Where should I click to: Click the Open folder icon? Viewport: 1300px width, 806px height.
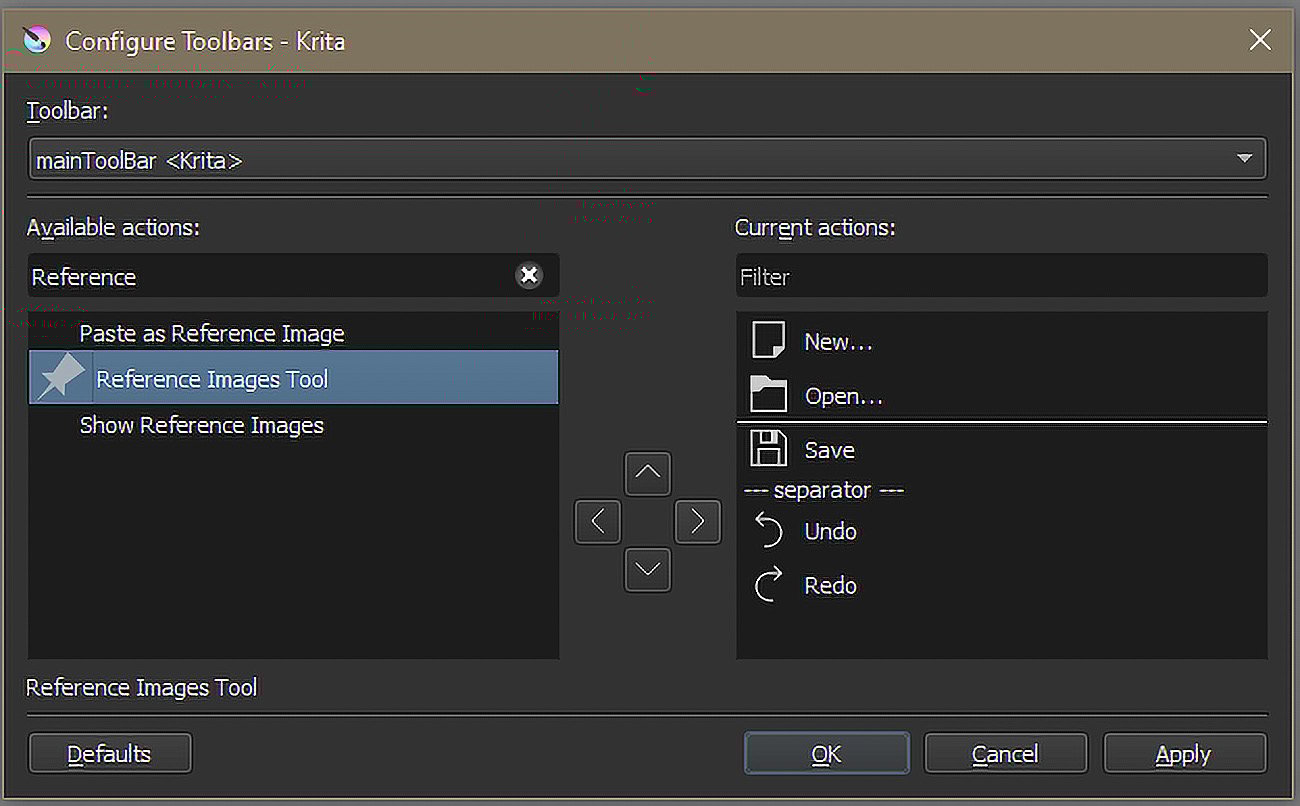pos(768,395)
